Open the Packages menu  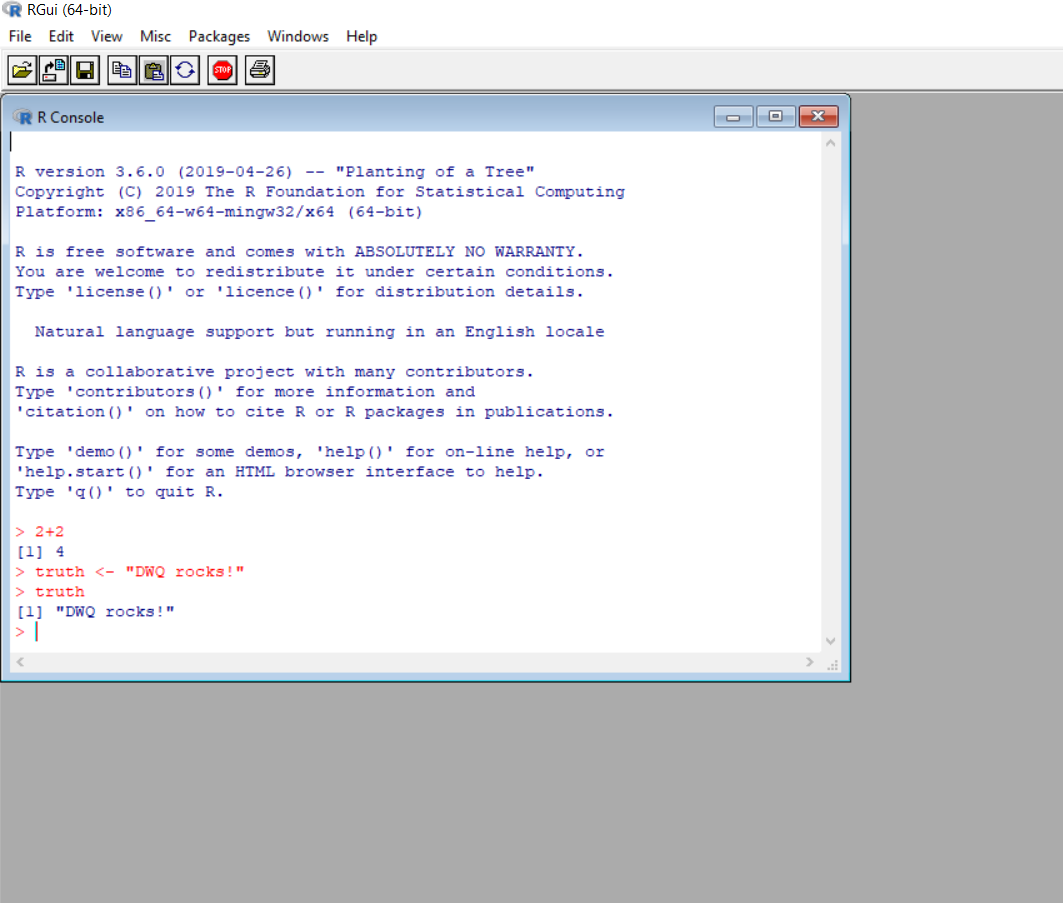(x=219, y=37)
